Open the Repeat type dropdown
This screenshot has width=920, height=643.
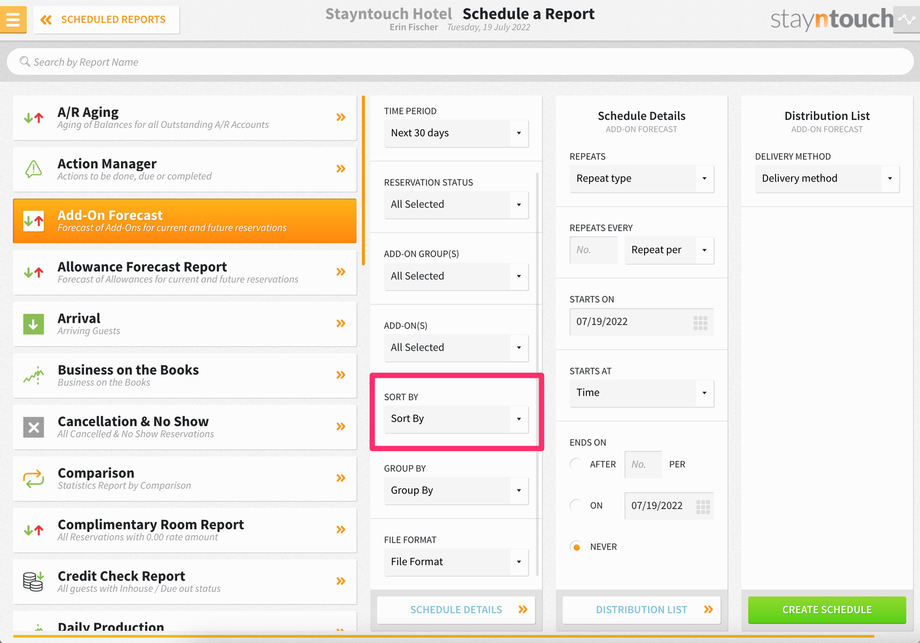click(x=641, y=179)
